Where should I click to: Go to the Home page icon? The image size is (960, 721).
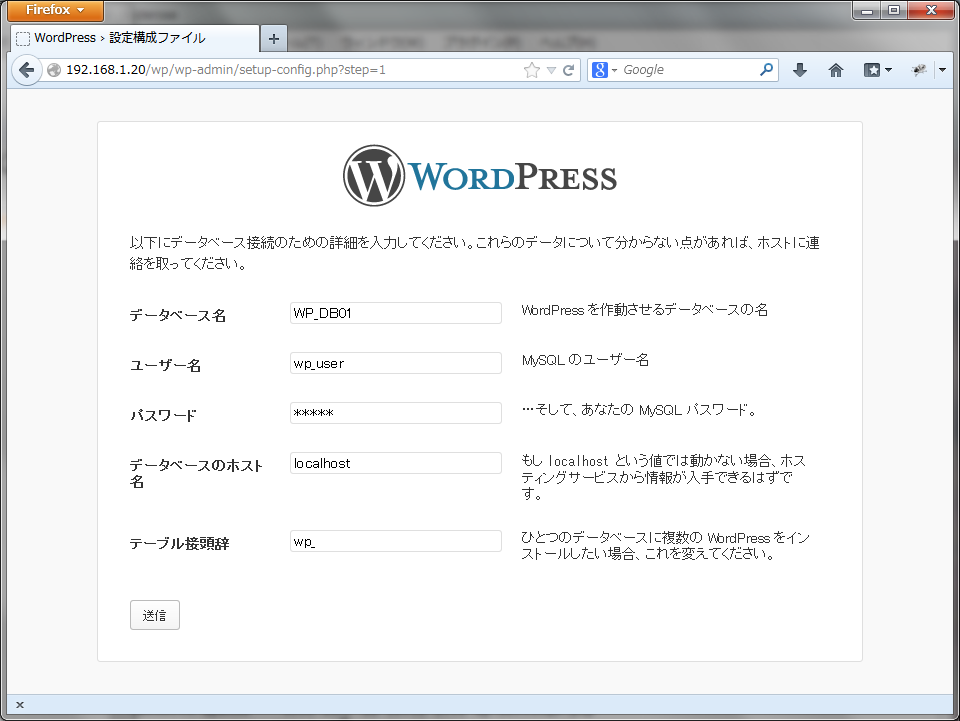pyautogui.click(x=836, y=70)
